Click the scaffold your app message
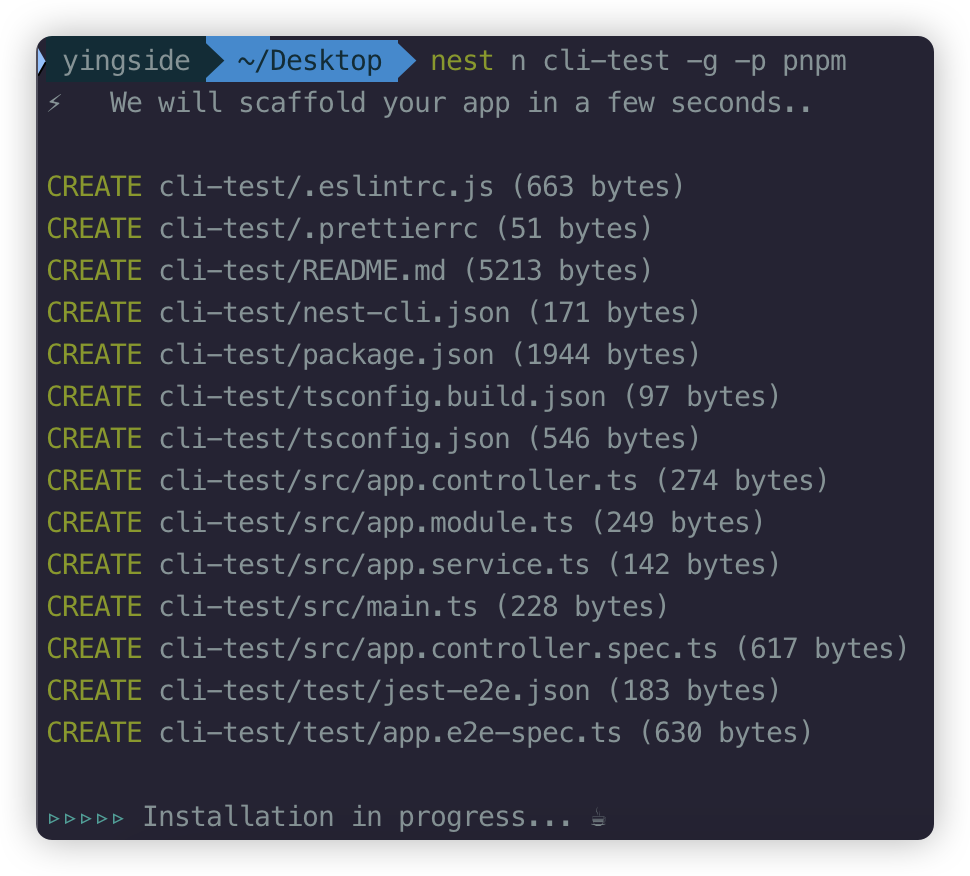Viewport: 970px width, 876px height. 460,103
